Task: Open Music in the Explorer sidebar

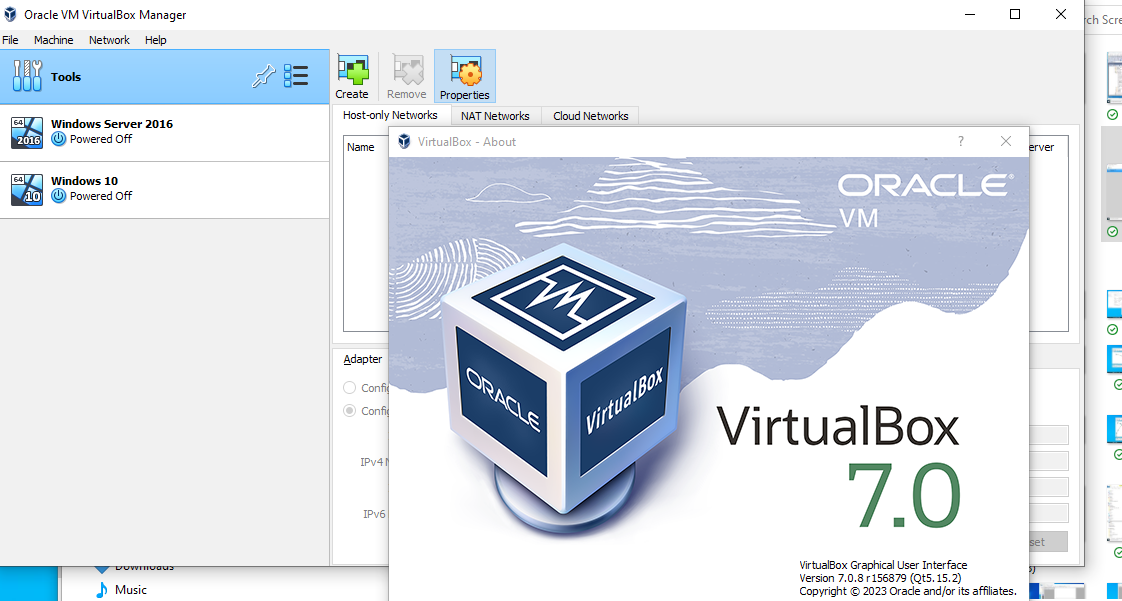Action: tap(132, 590)
